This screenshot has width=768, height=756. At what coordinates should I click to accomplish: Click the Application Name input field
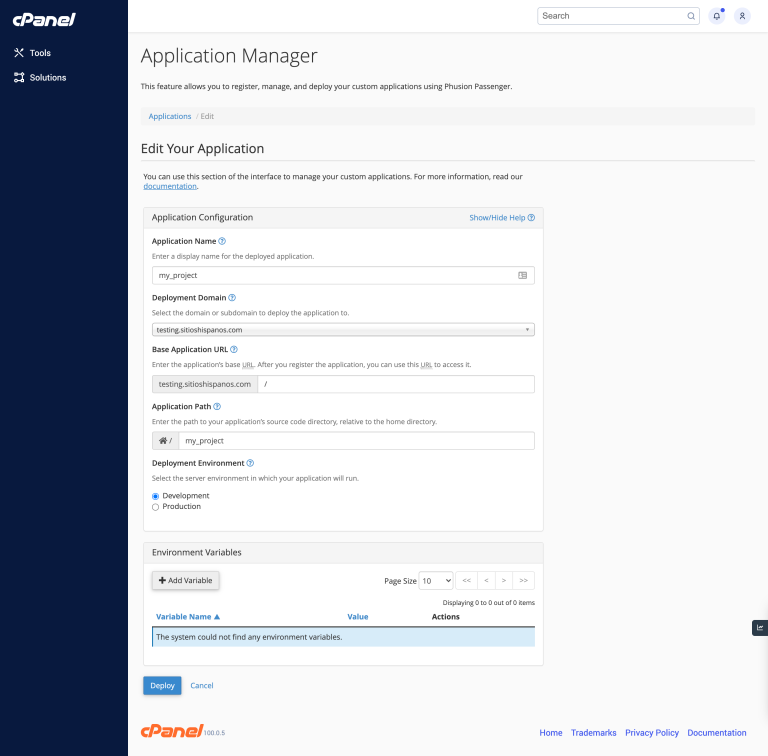[x=343, y=275]
